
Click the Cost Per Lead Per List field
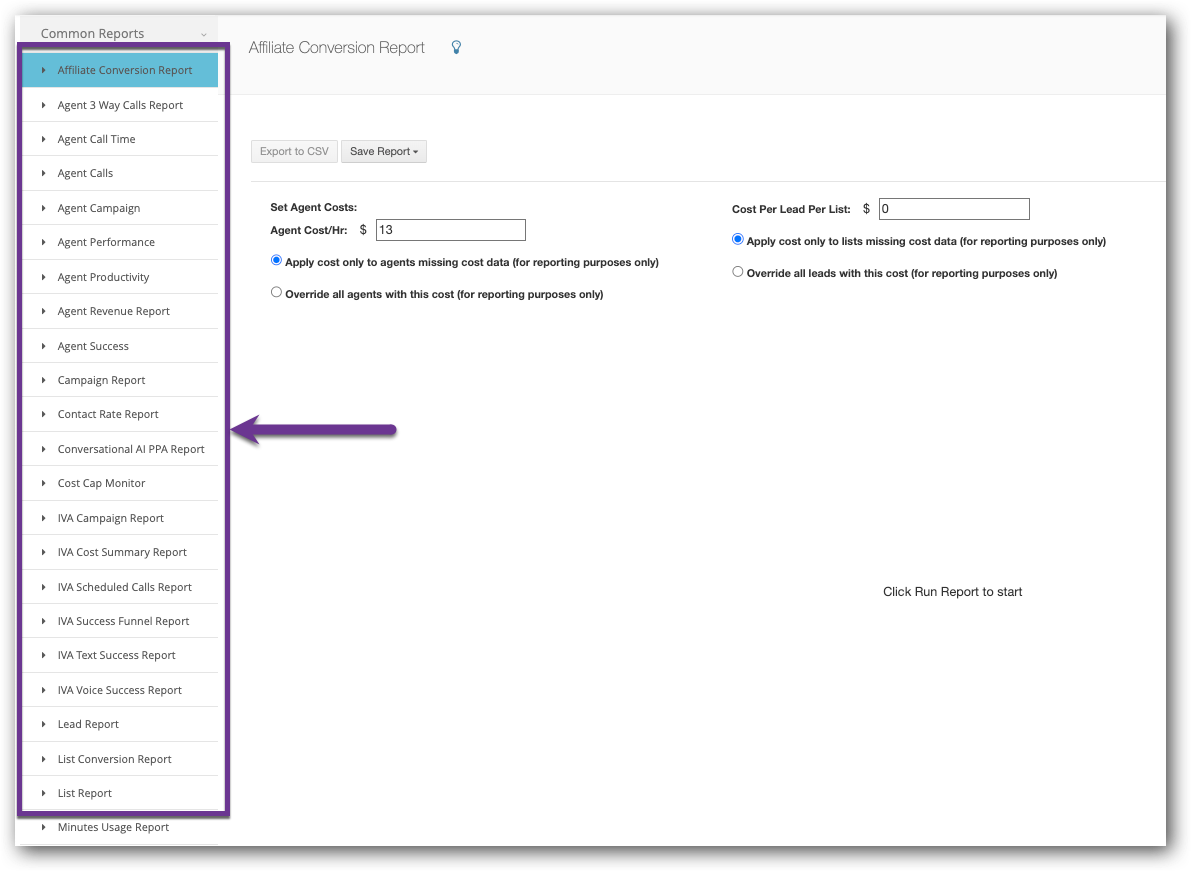954,209
